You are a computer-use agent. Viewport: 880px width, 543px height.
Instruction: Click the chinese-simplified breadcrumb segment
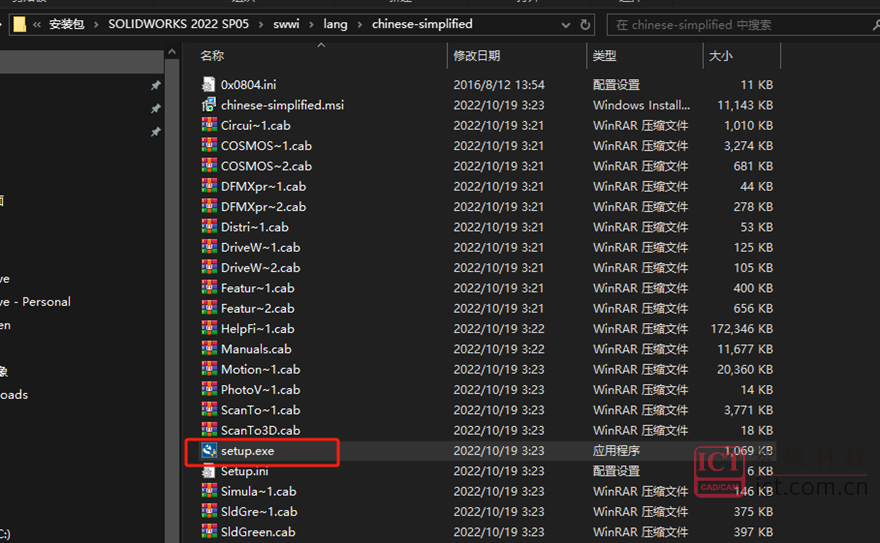coord(422,24)
